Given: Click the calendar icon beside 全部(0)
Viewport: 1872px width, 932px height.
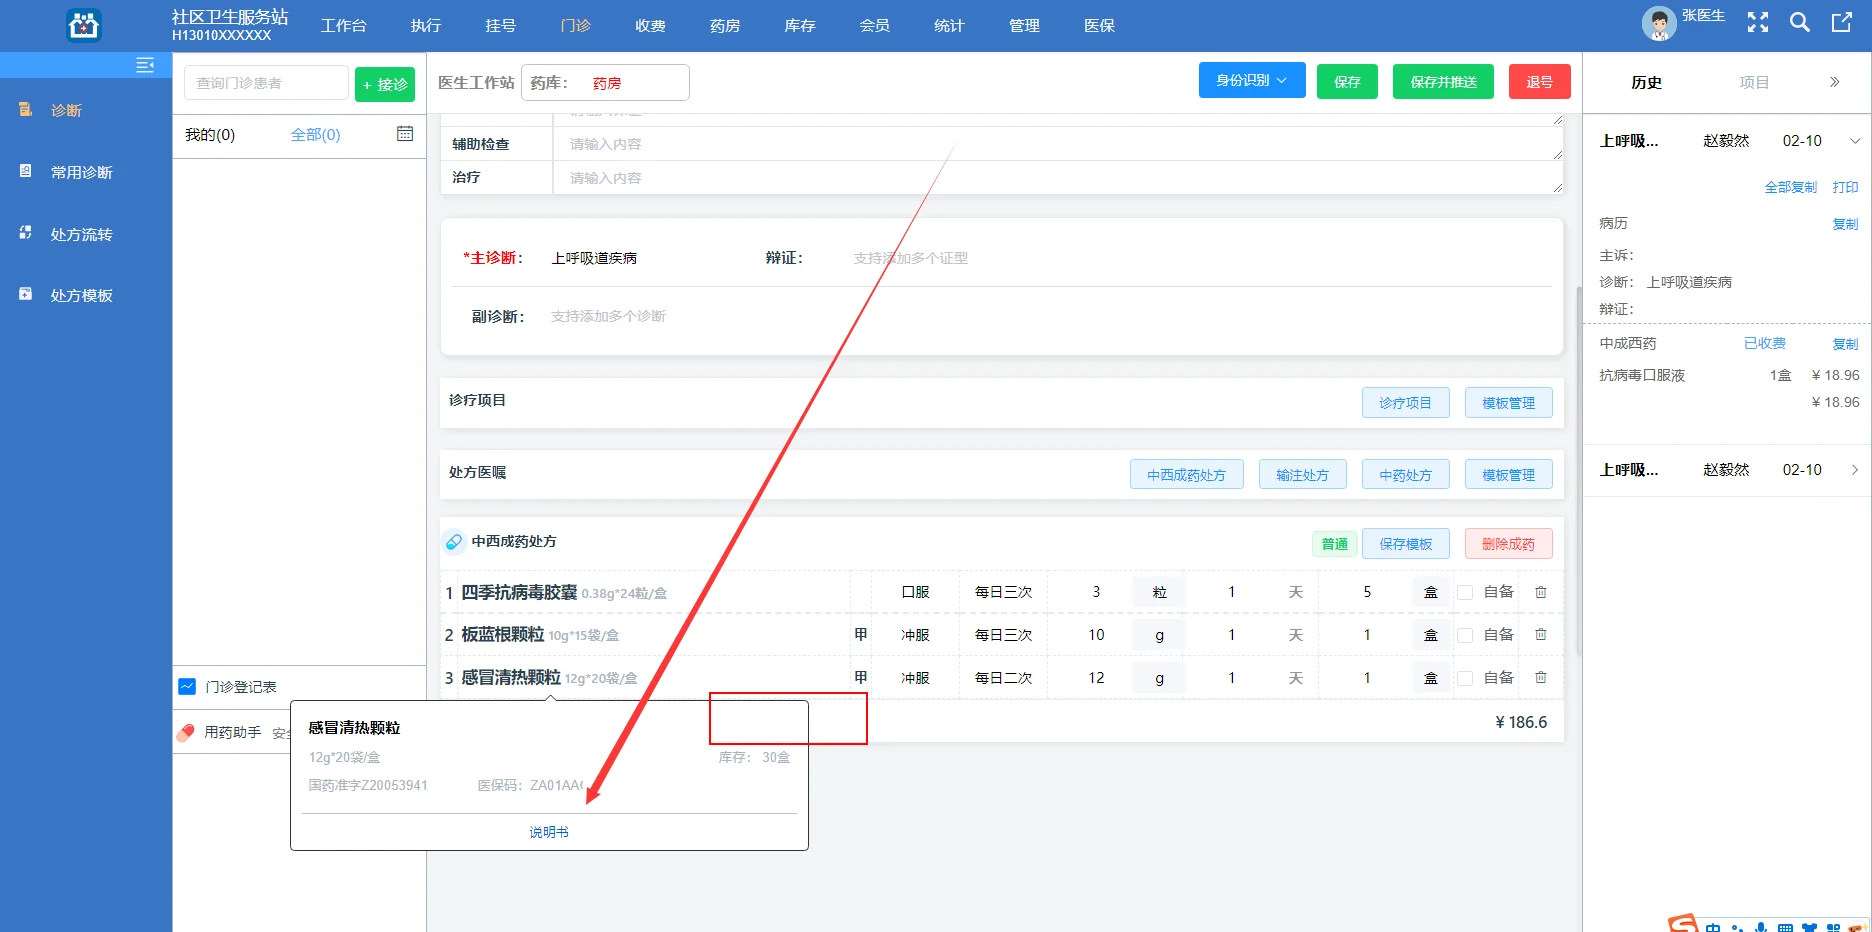Looking at the screenshot, I should point(404,133).
